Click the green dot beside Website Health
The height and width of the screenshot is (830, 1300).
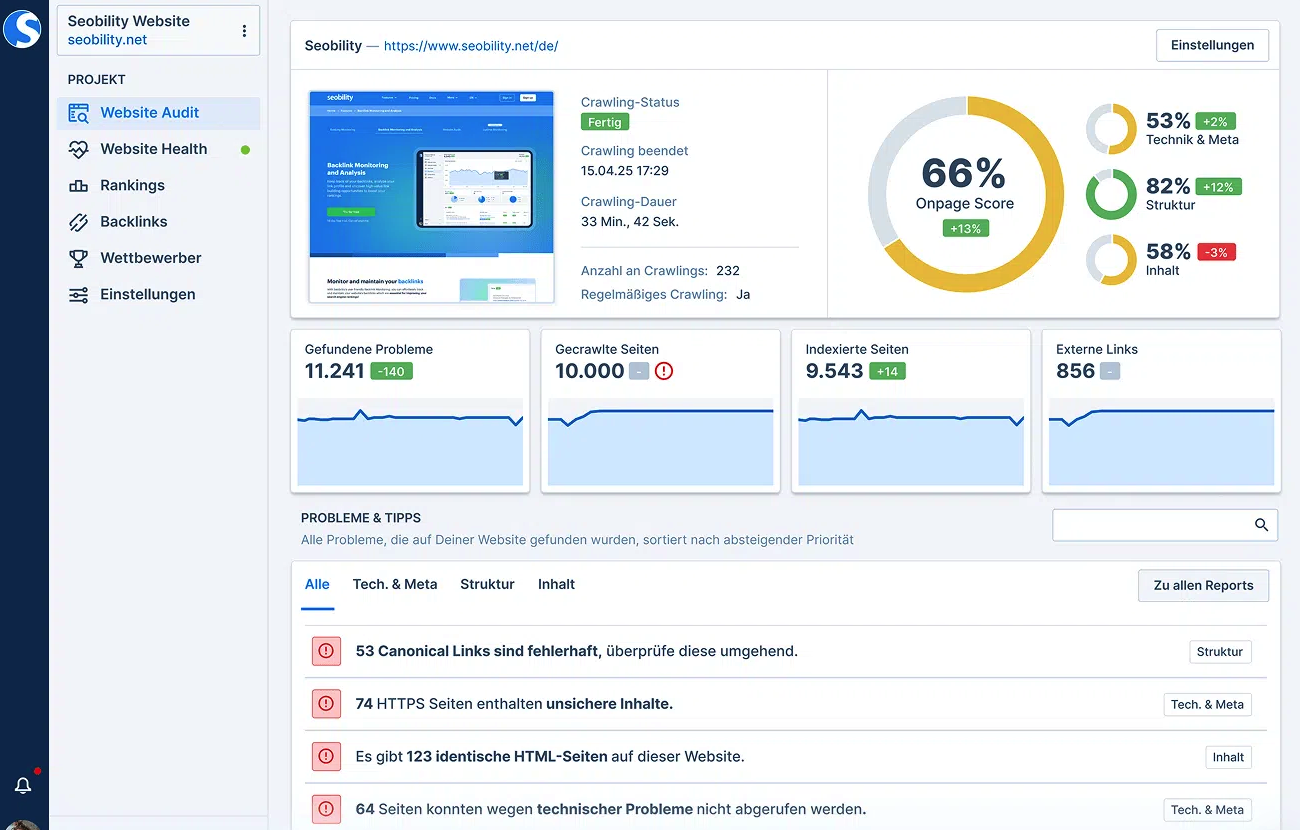[245, 150]
